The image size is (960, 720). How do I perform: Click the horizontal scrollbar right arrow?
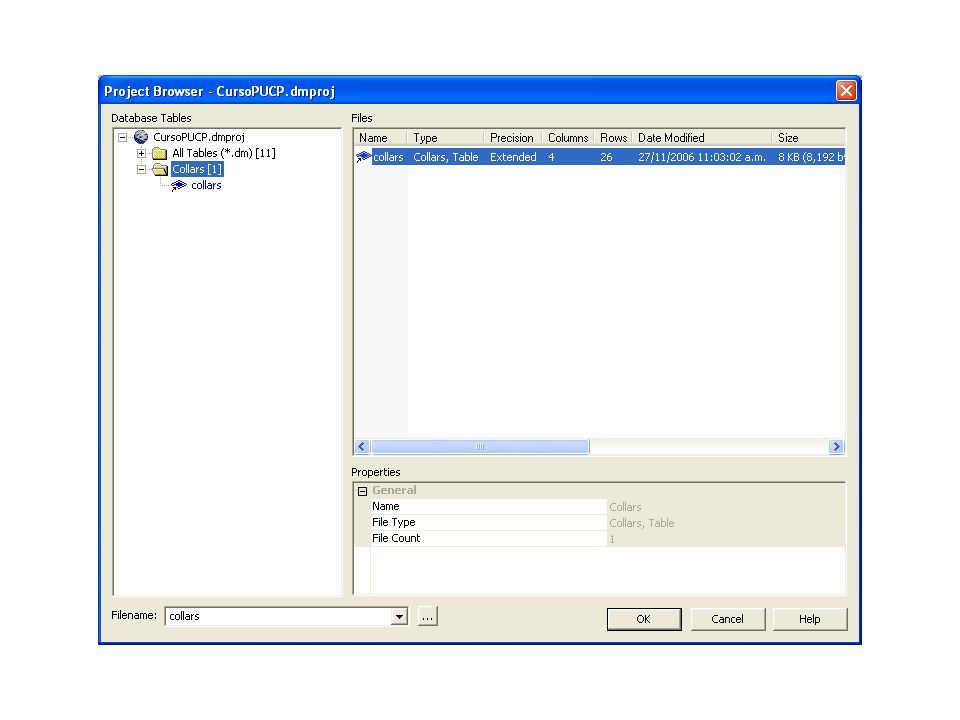pyautogui.click(x=836, y=446)
